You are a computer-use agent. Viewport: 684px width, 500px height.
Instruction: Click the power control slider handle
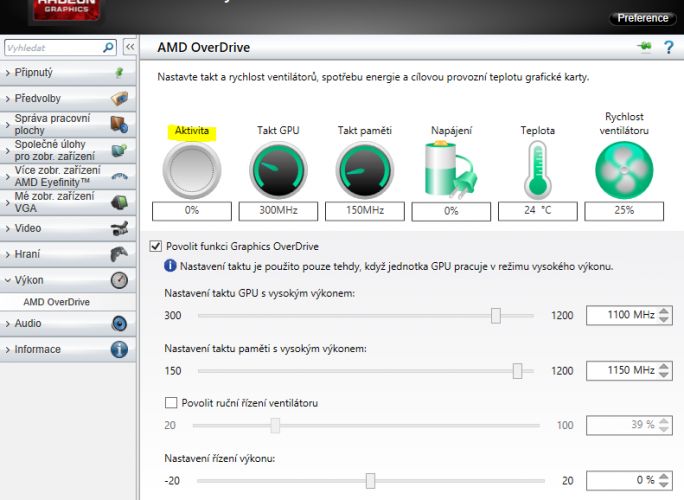tap(370, 481)
